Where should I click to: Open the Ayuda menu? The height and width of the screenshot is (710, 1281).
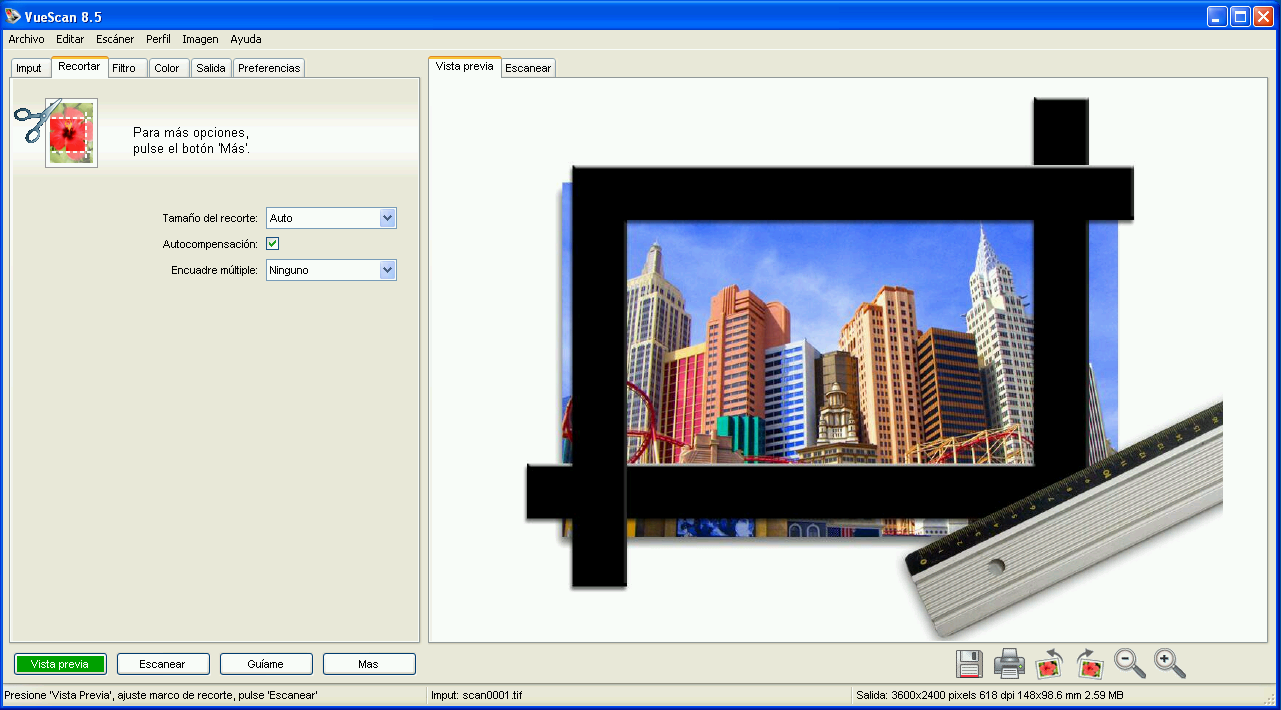(x=246, y=40)
